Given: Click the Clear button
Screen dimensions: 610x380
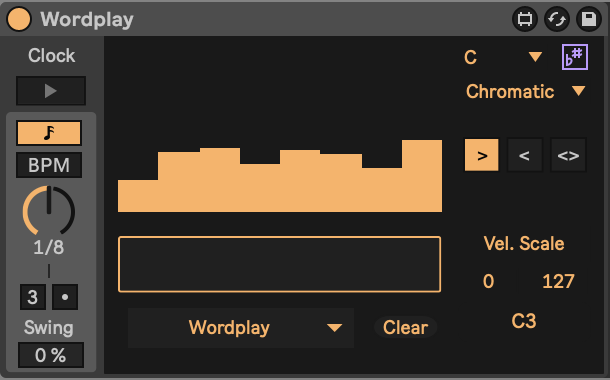Looking at the screenshot, I should click(405, 327).
